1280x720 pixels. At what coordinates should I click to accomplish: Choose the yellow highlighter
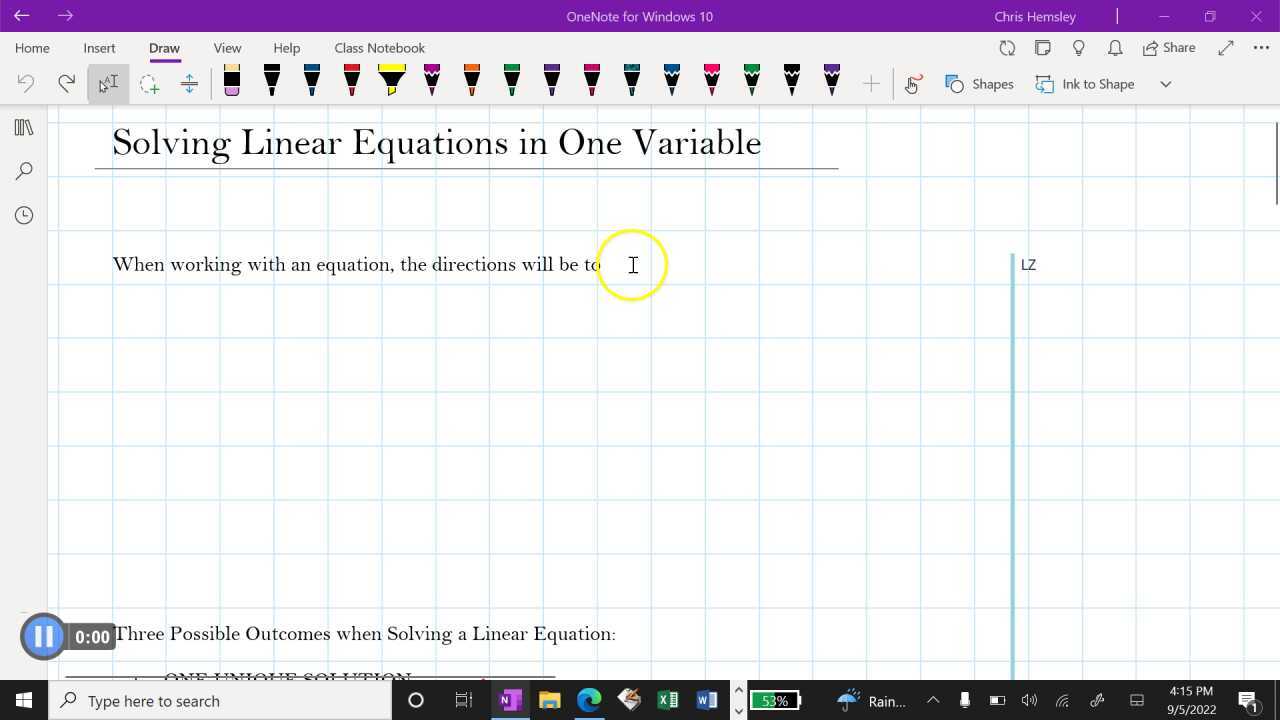pos(391,83)
